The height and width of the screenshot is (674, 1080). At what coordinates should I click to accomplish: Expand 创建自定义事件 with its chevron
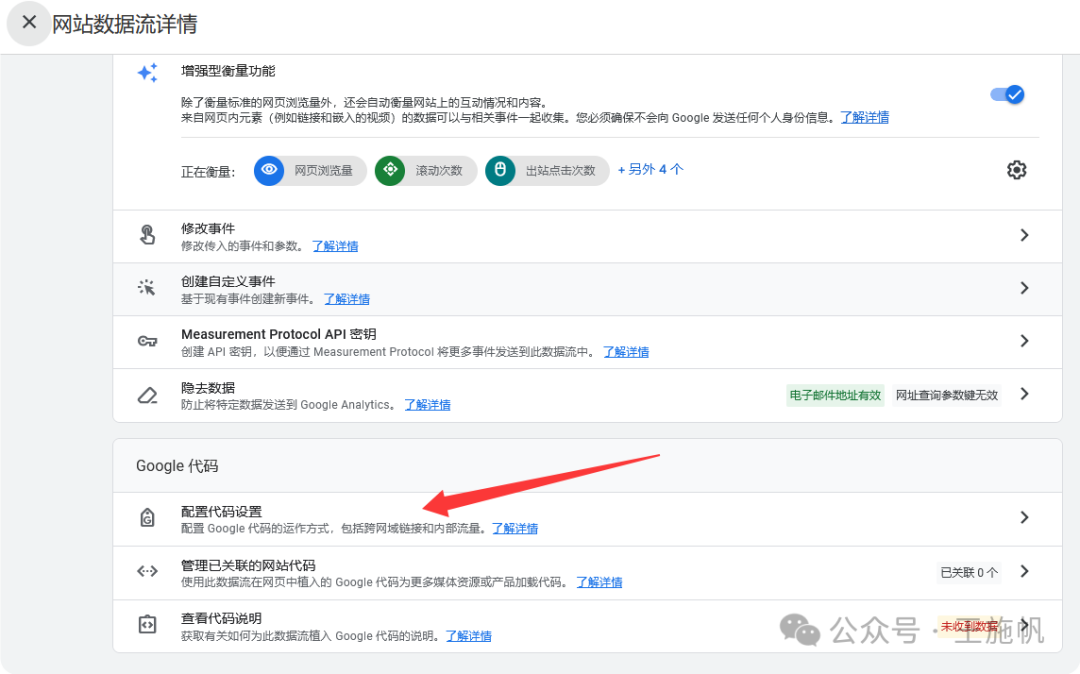(x=1024, y=288)
